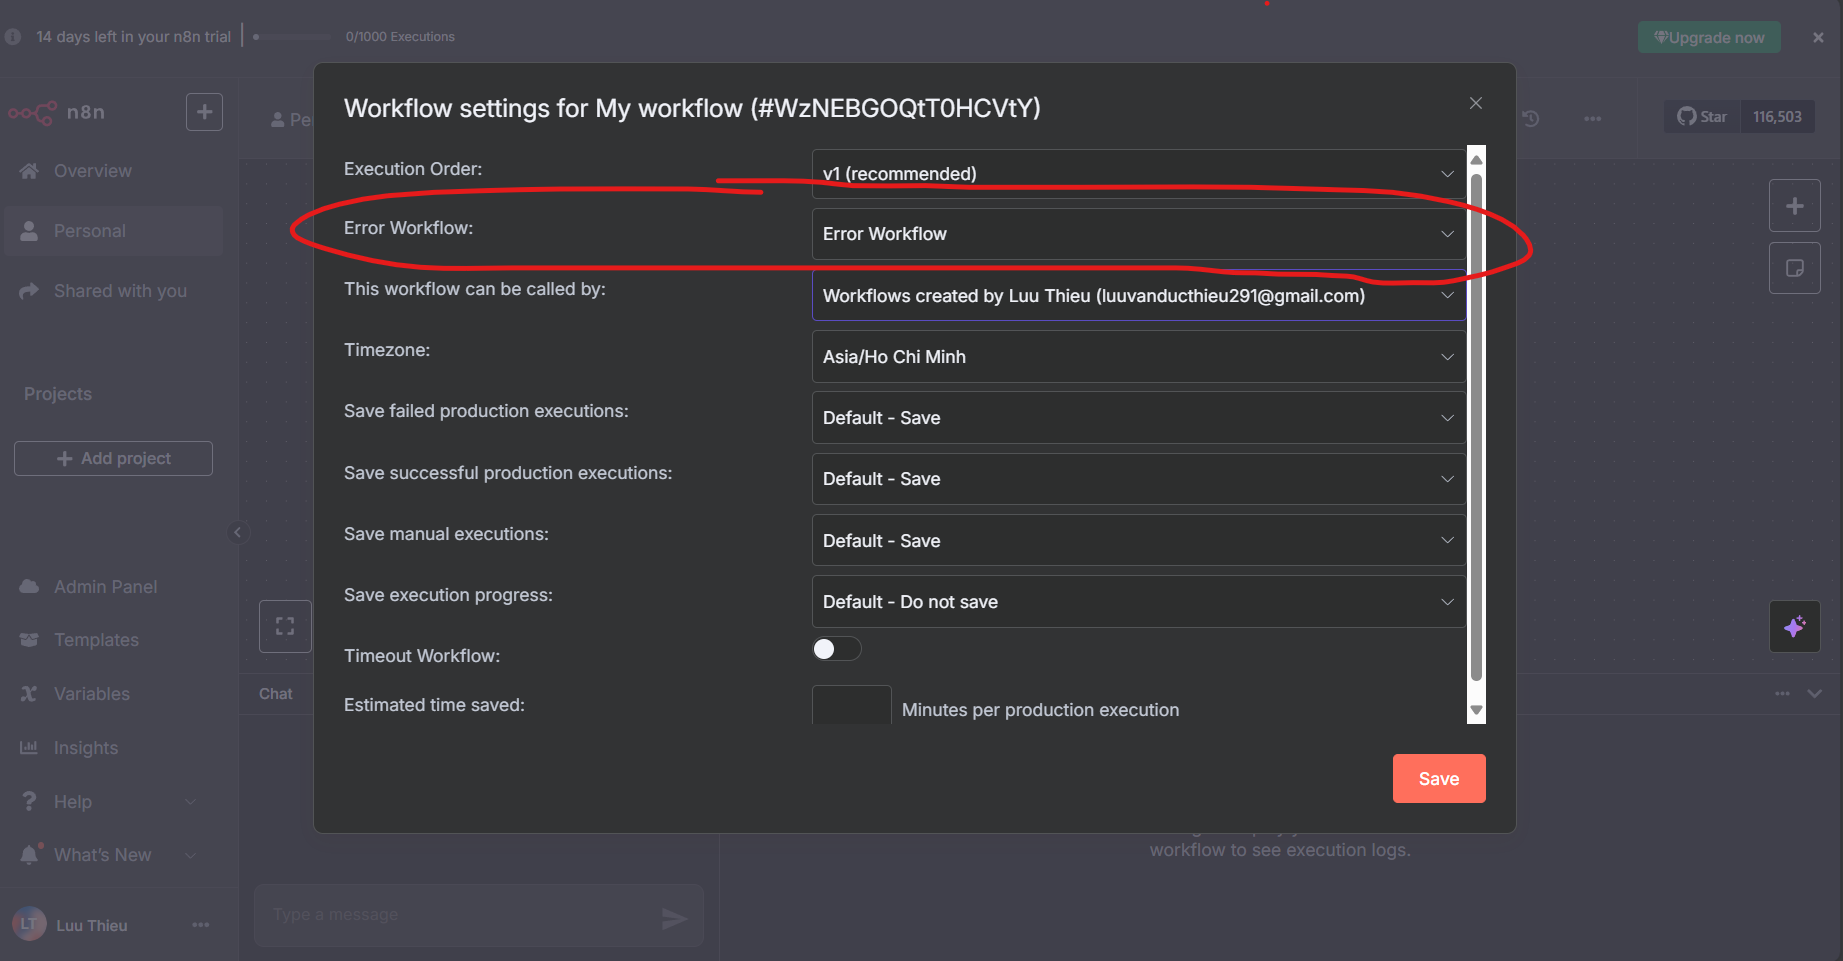Viewport: 1843px width, 961px height.
Task: Click the plus button beside n8n logo
Action: 204,112
